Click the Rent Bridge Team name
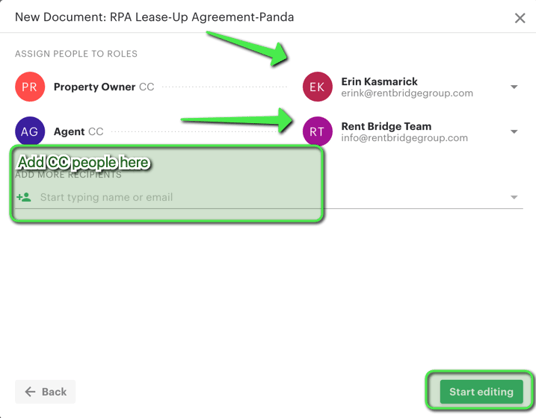 tap(386, 126)
